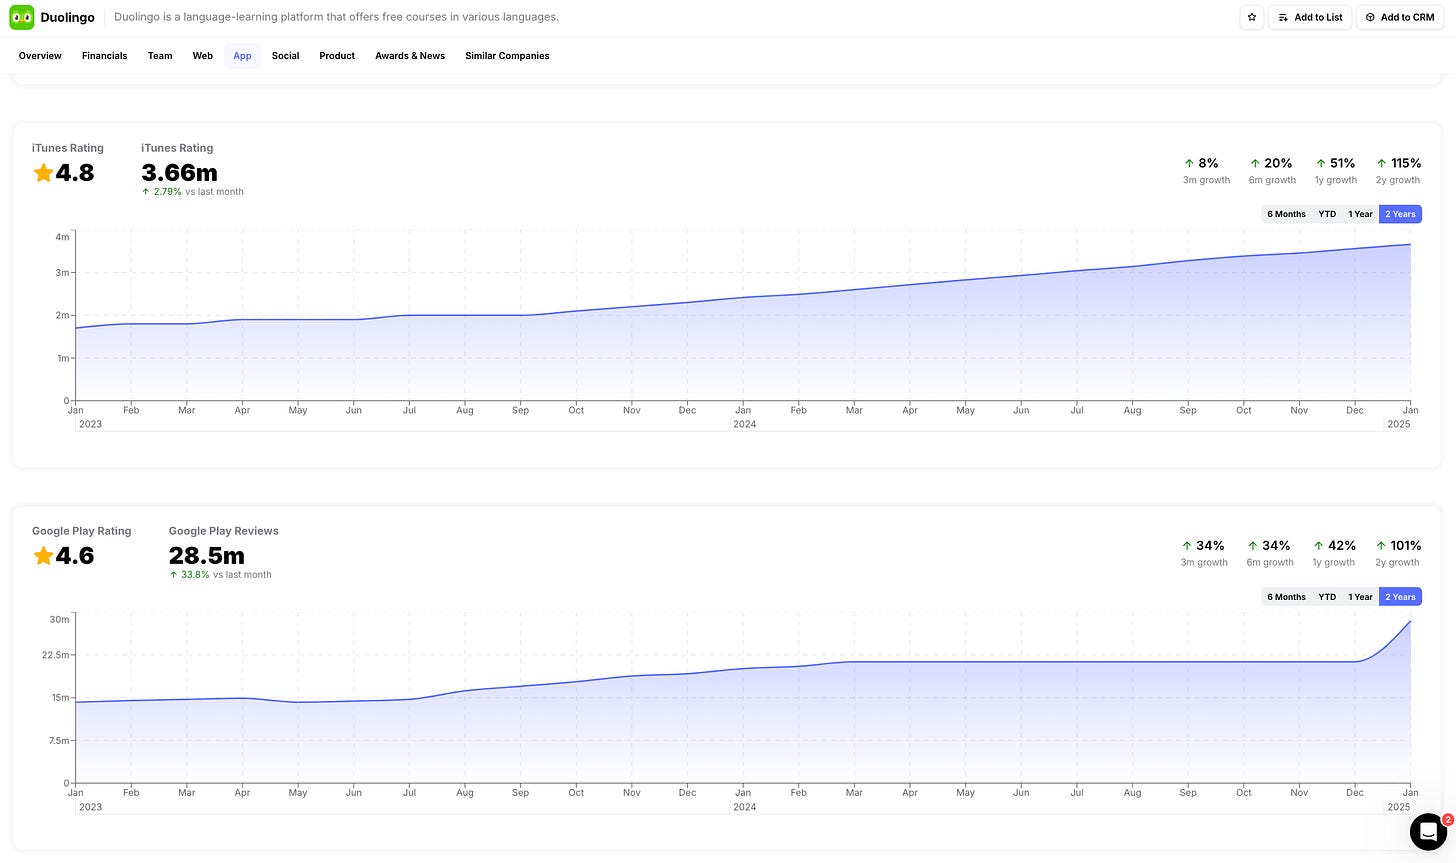Select 1 Year range on iTunes chart
The height and width of the screenshot is (863, 1456).
coord(1360,214)
